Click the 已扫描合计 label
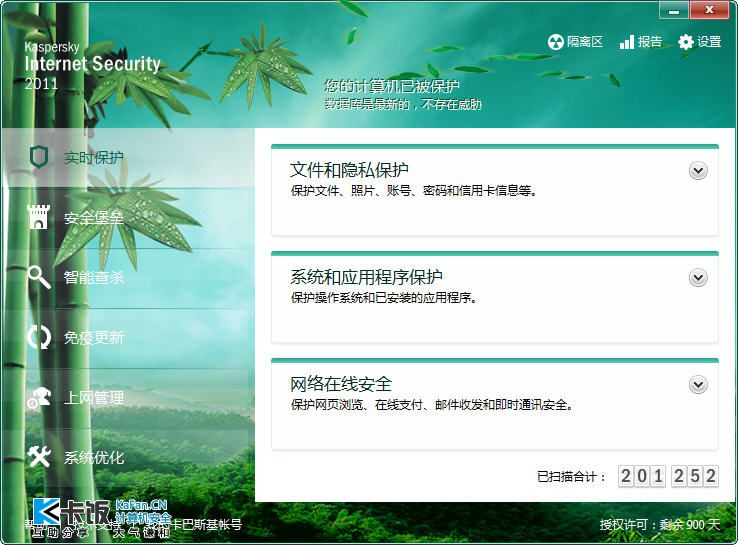Viewport: 738px width, 545px height. (x=571, y=477)
